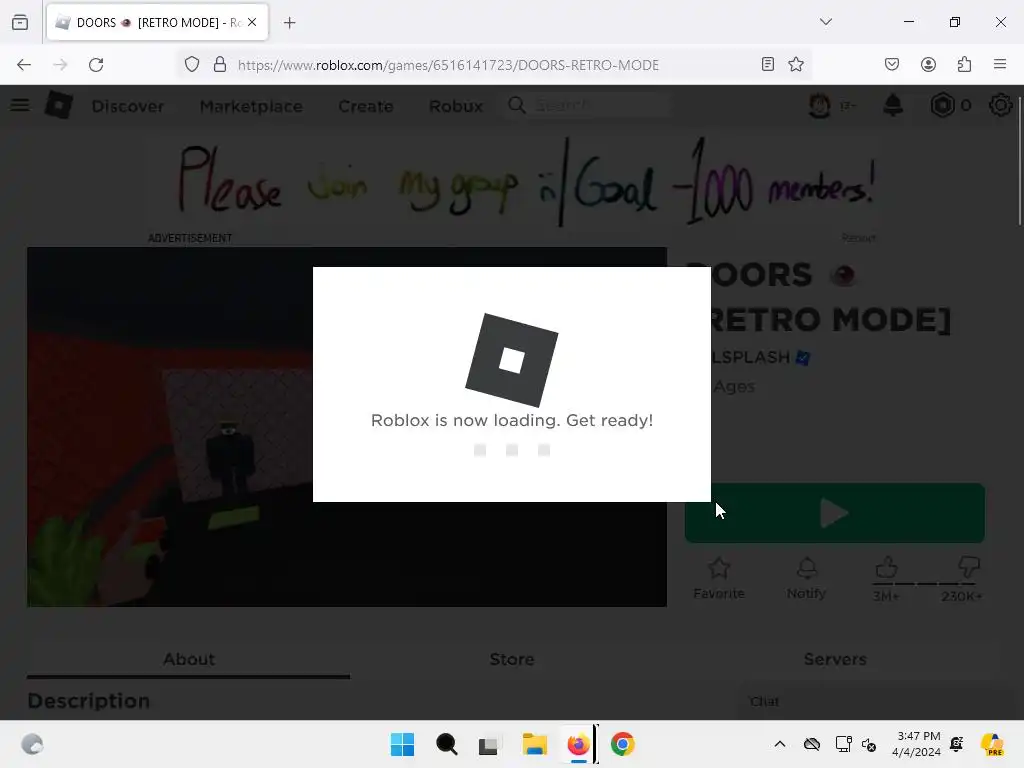
Task: Click the Report ad link
Action: pos(858,238)
